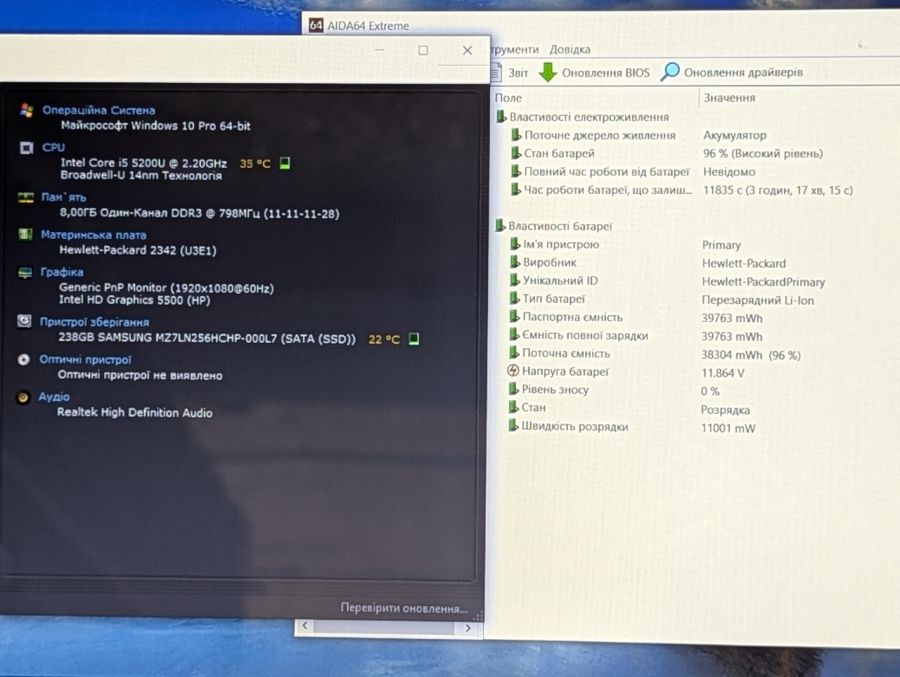
Task: Click the Перевірити оновлення link in Speccy
Action: 404,608
